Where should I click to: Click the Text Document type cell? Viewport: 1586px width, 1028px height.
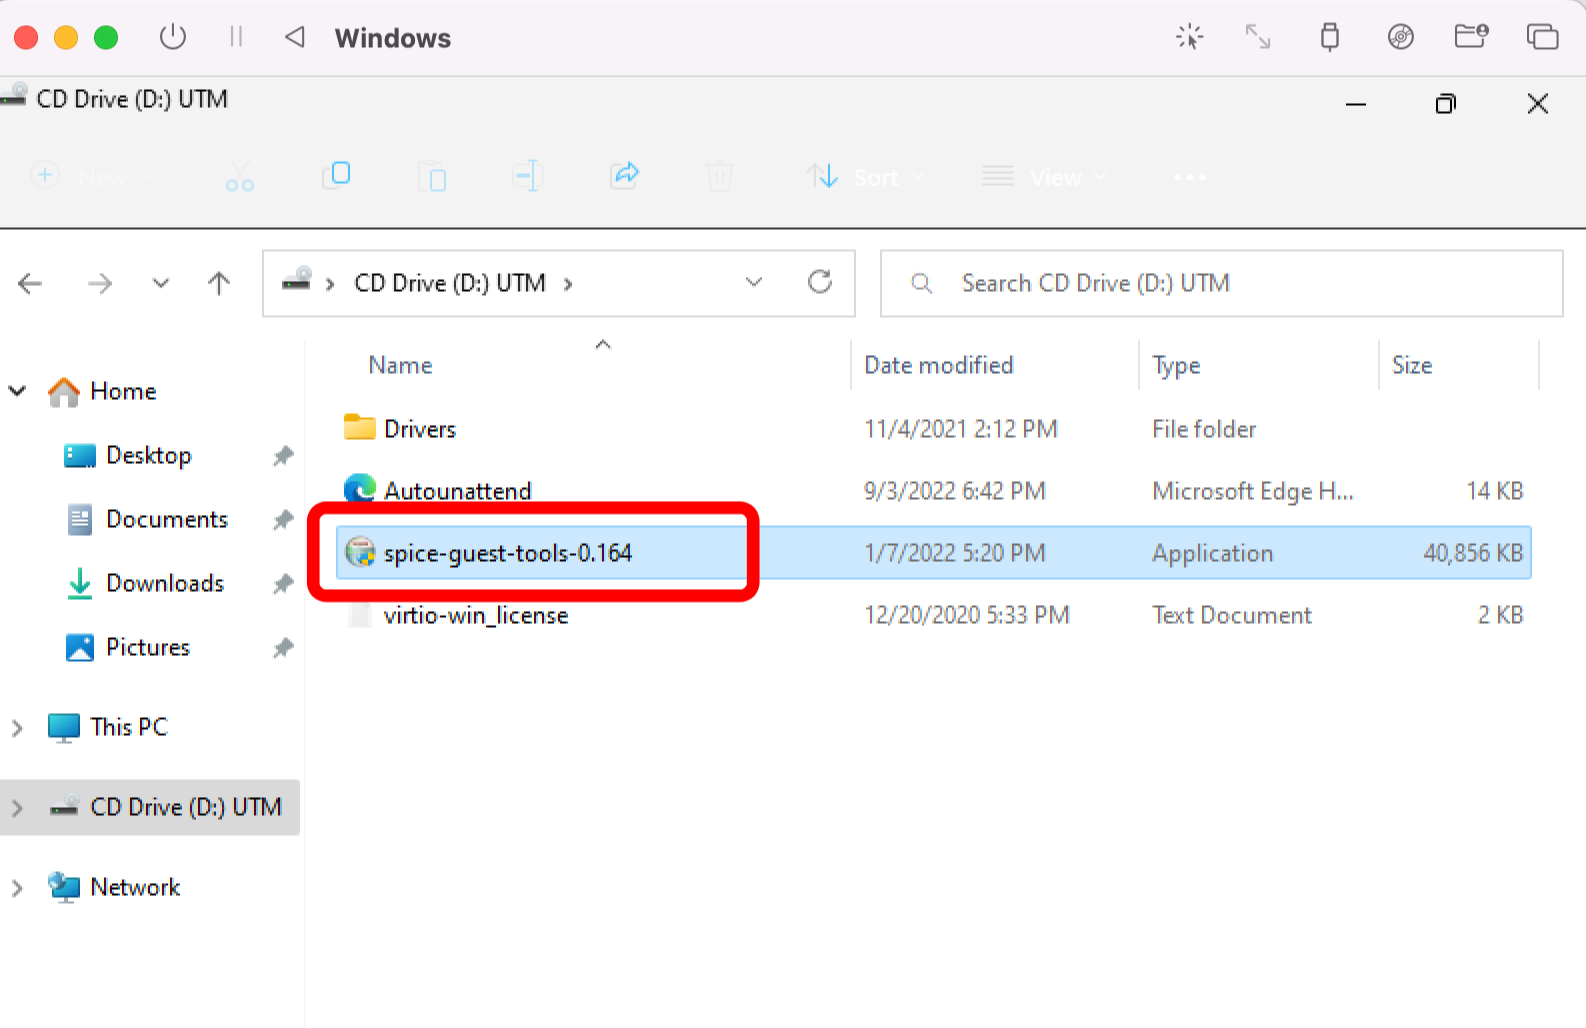(x=1231, y=615)
